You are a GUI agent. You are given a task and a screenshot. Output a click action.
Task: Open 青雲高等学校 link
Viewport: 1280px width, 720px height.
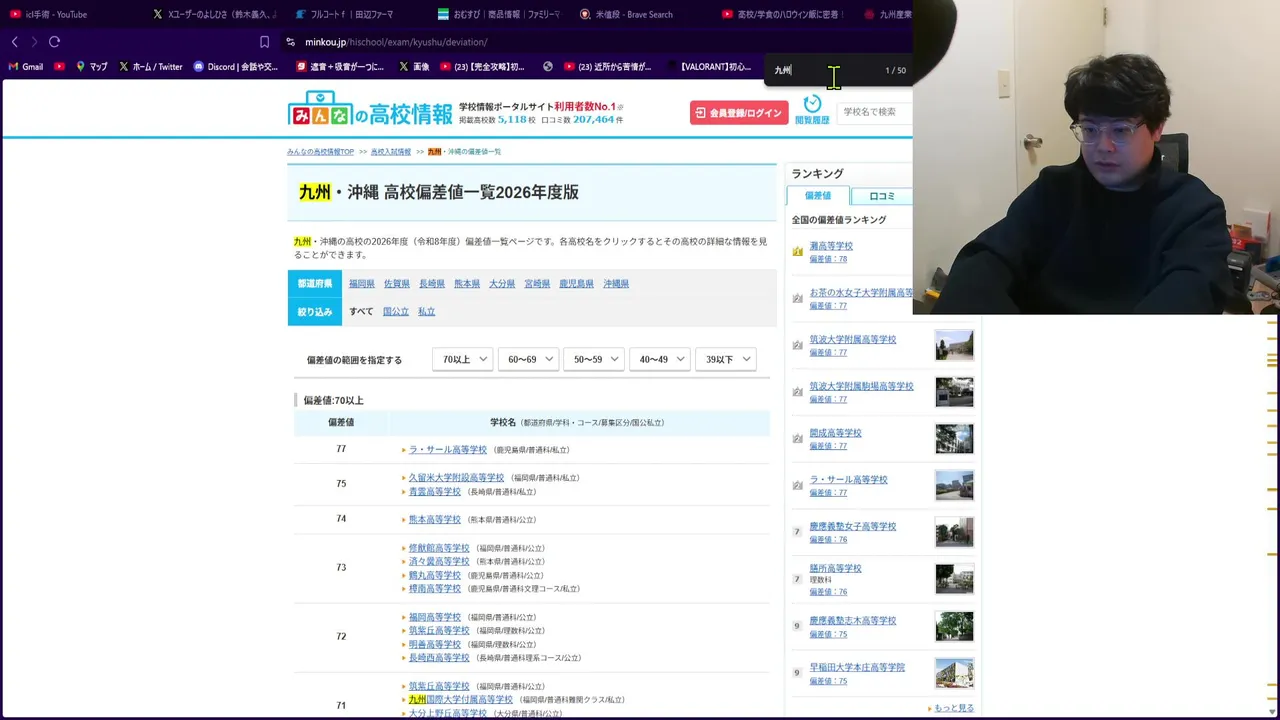[435, 492]
